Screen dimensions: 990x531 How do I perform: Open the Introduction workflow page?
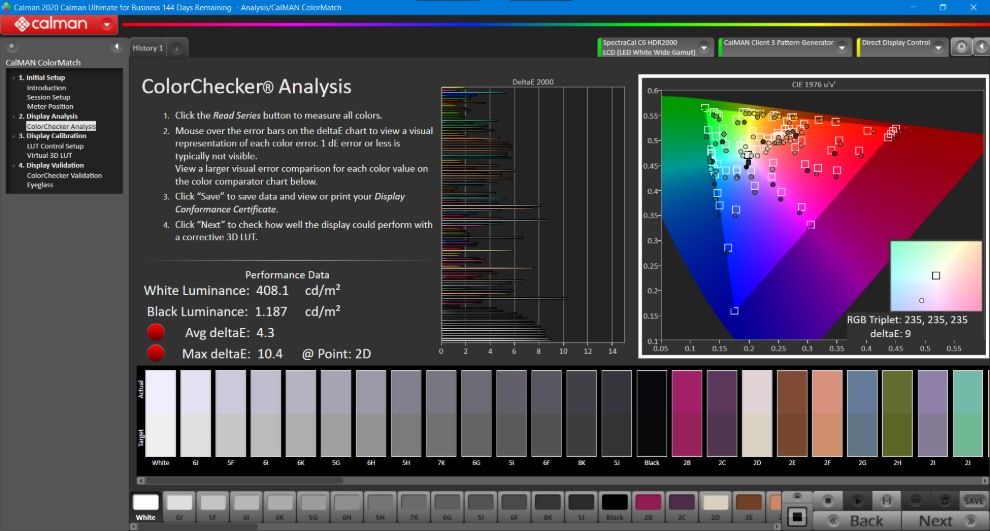(x=46, y=88)
